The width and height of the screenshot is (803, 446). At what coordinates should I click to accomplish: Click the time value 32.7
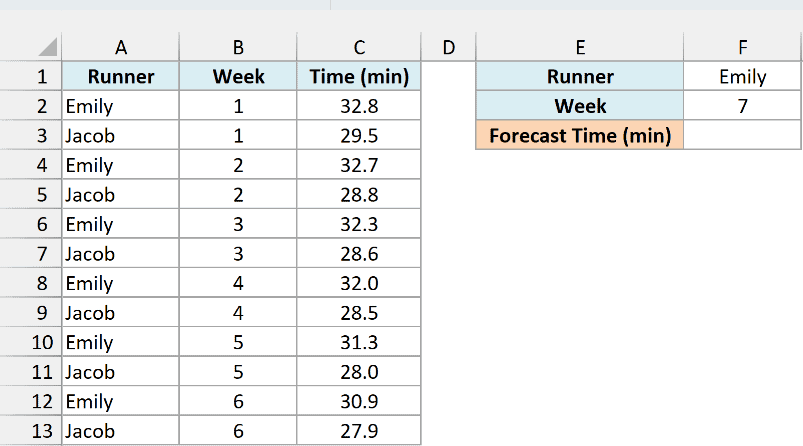pyautogui.click(x=359, y=165)
